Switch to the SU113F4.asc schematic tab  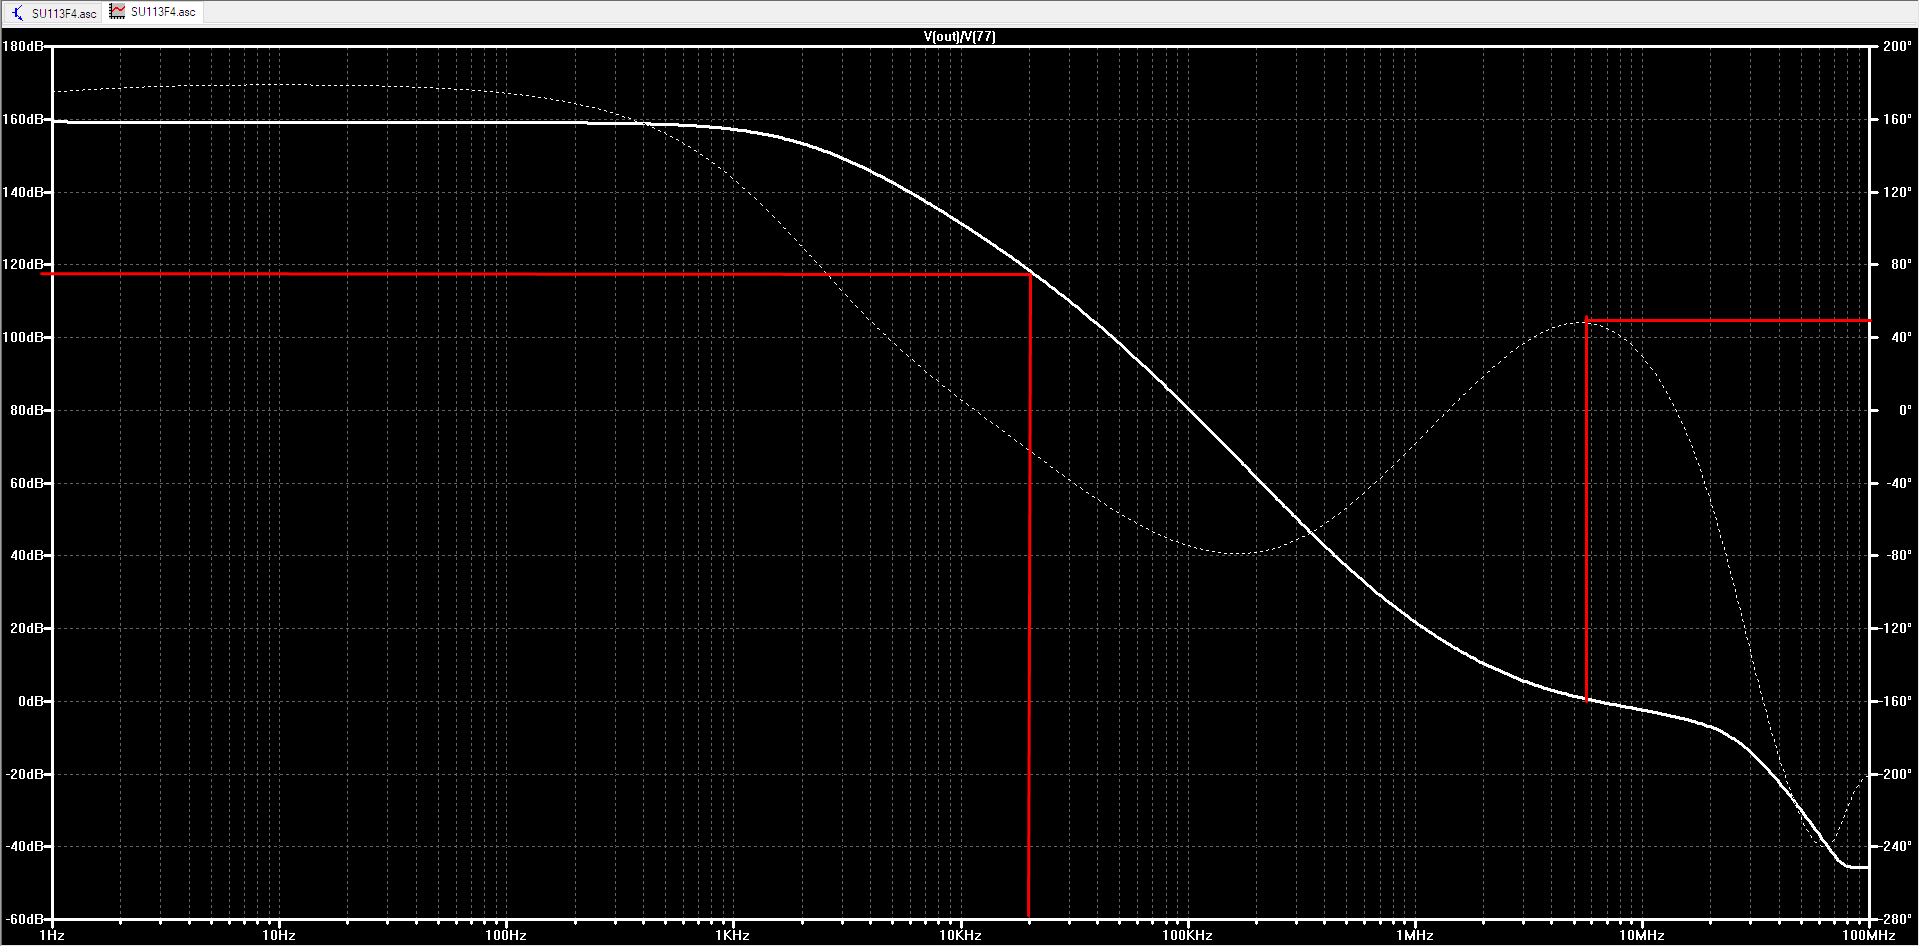54,13
